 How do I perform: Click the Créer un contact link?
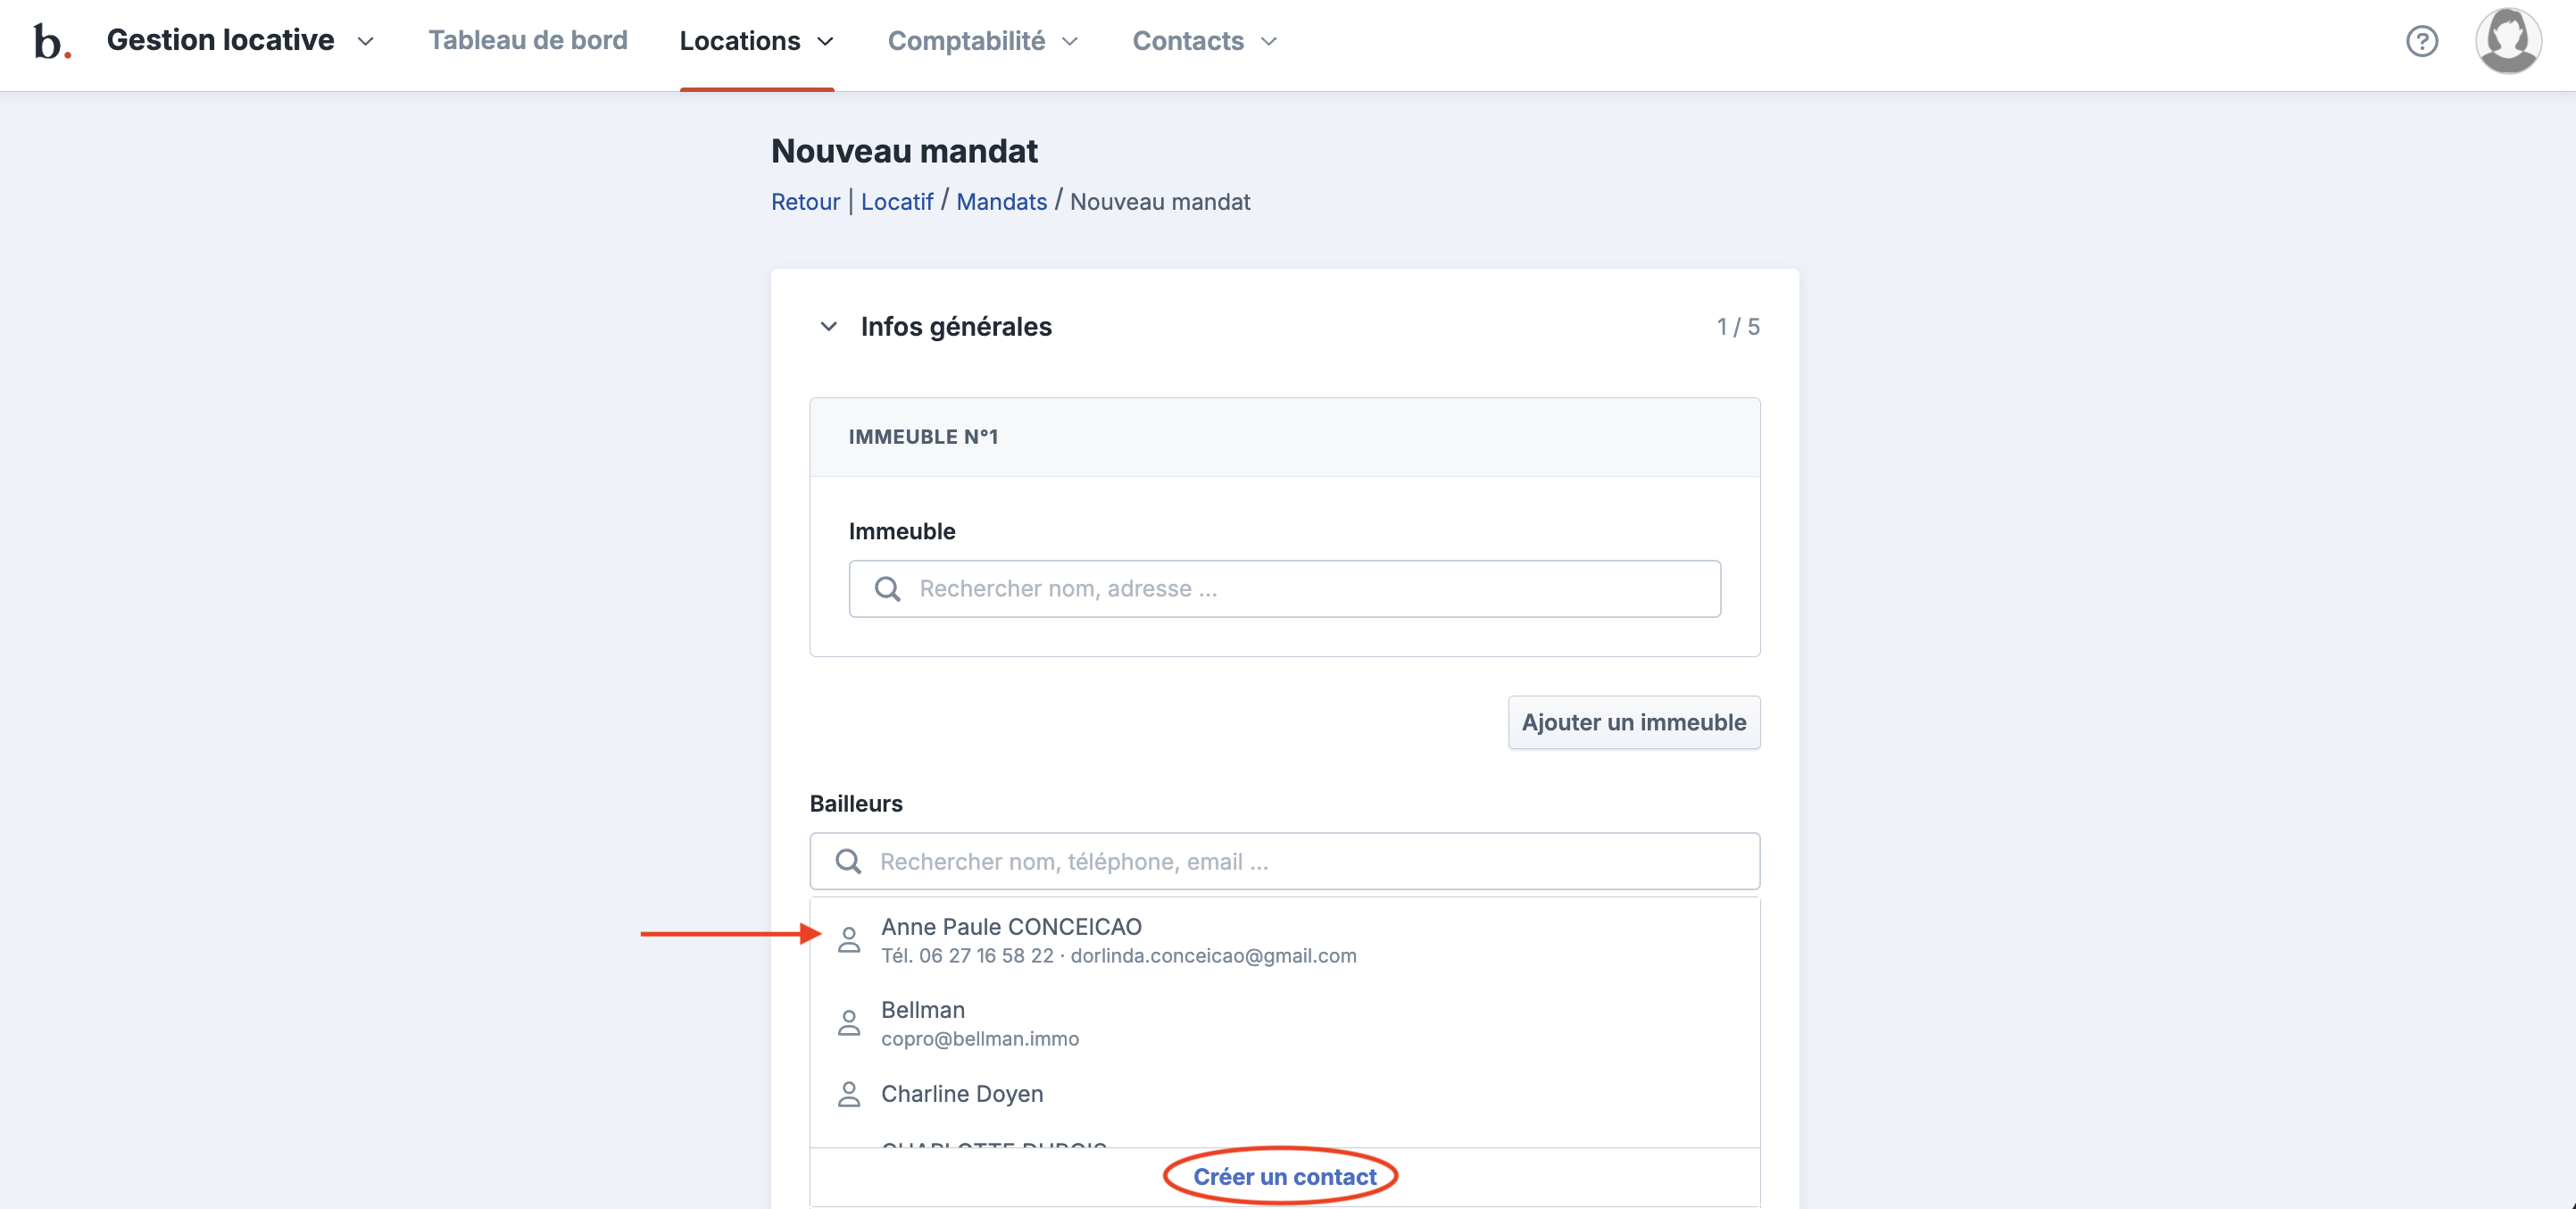point(1284,1176)
